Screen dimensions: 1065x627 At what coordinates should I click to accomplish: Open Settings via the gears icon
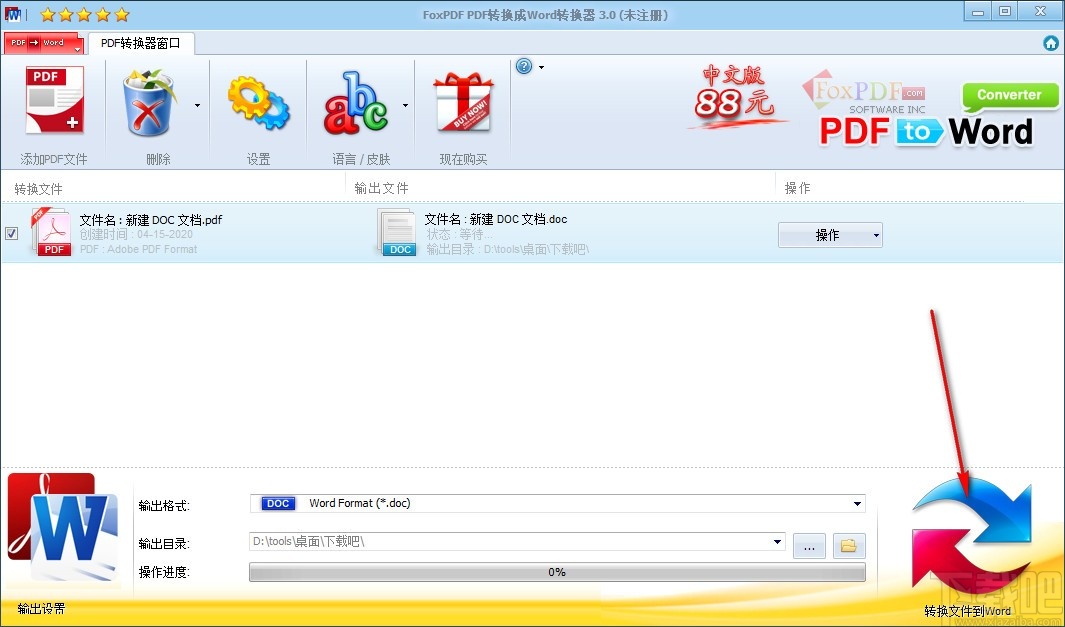[x=259, y=103]
